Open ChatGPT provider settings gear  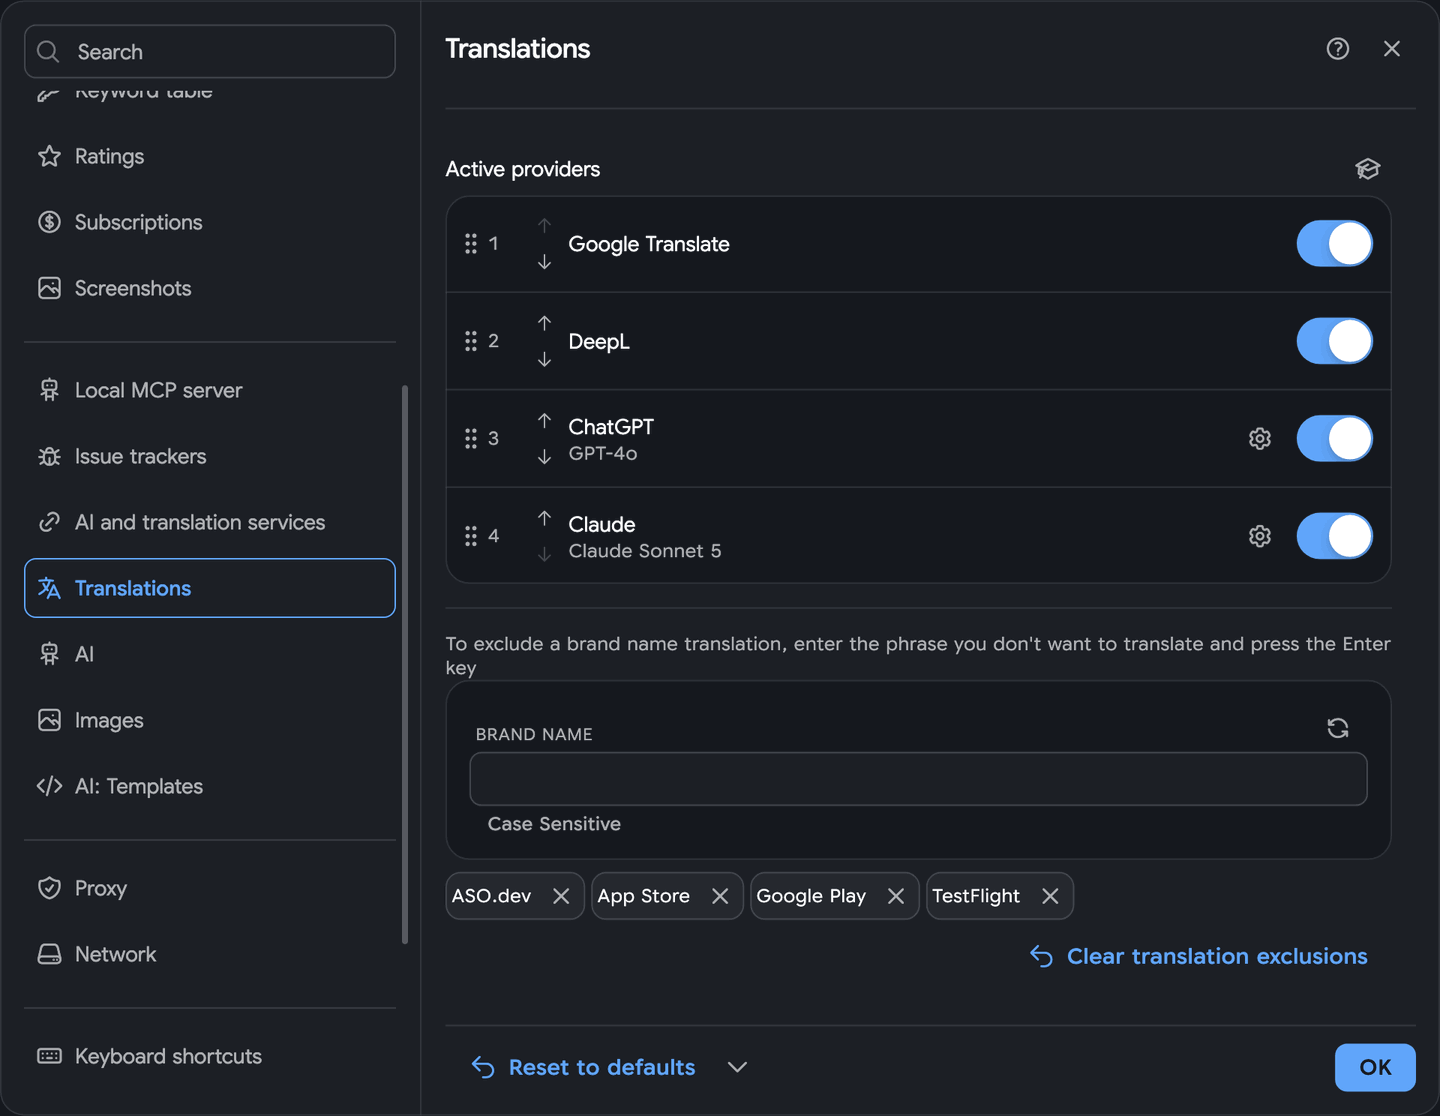1260,439
